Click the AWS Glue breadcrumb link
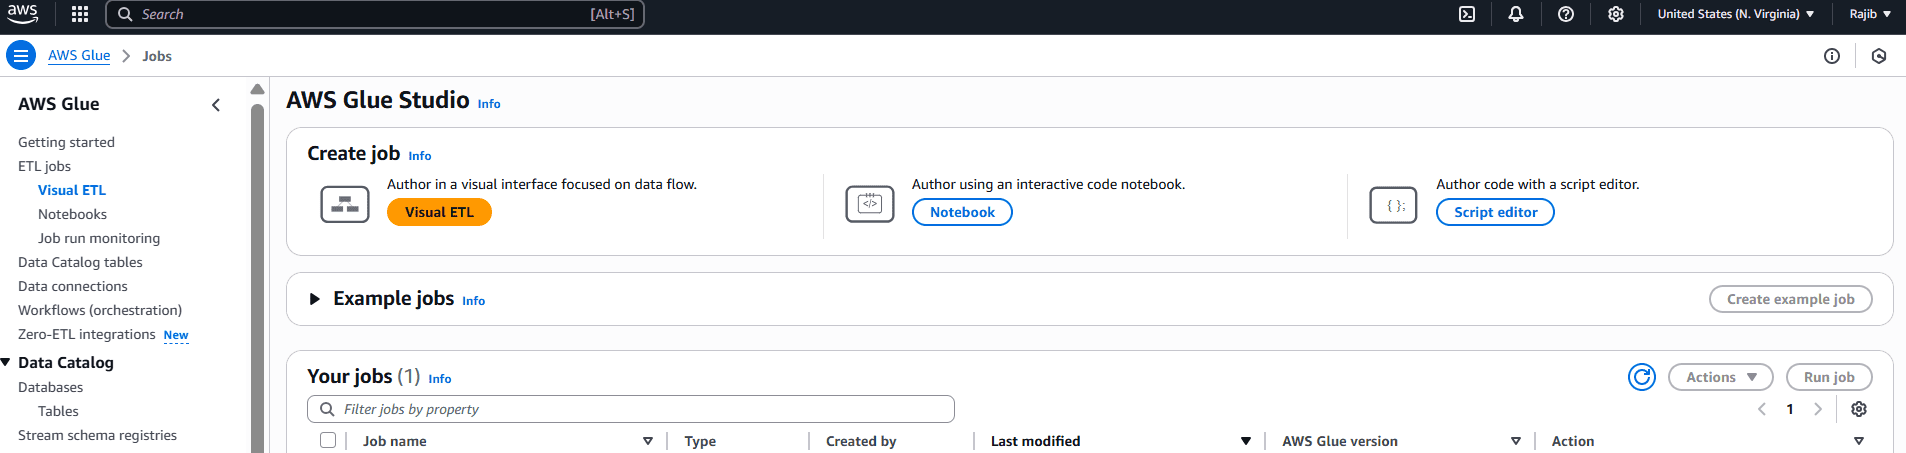 (79, 56)
